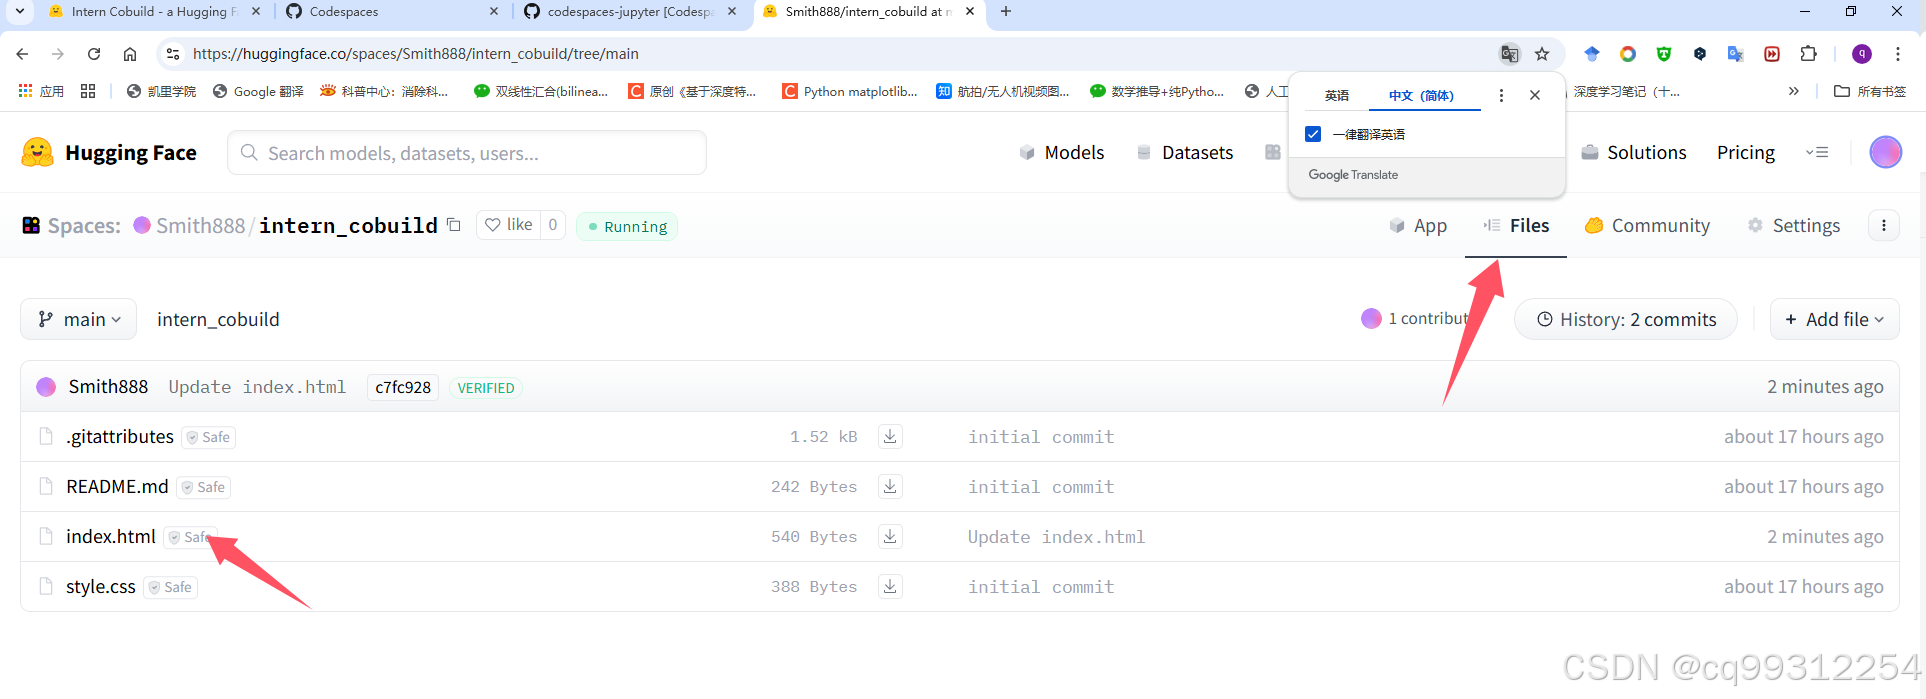
Task: Download the README.md file
Action: point(890,486)
